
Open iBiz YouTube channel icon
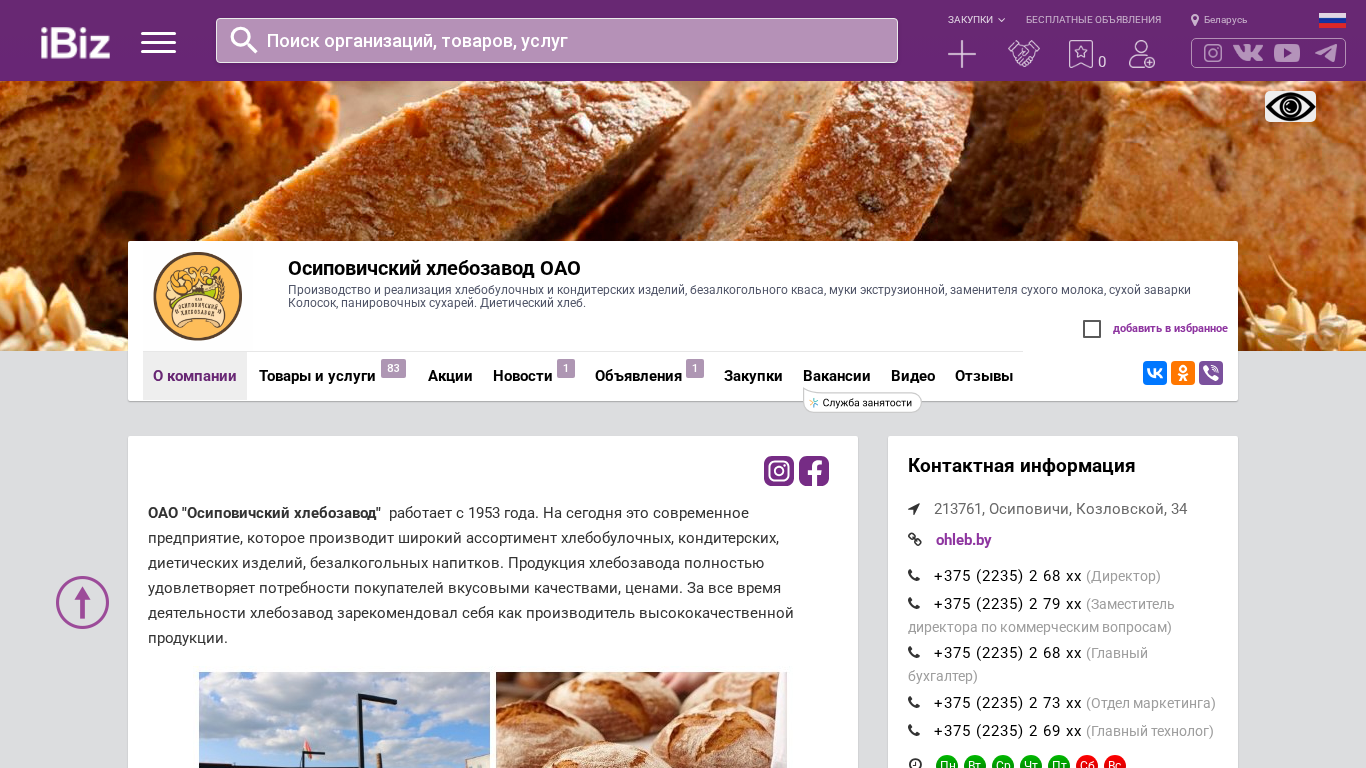tap(1287, 53)
